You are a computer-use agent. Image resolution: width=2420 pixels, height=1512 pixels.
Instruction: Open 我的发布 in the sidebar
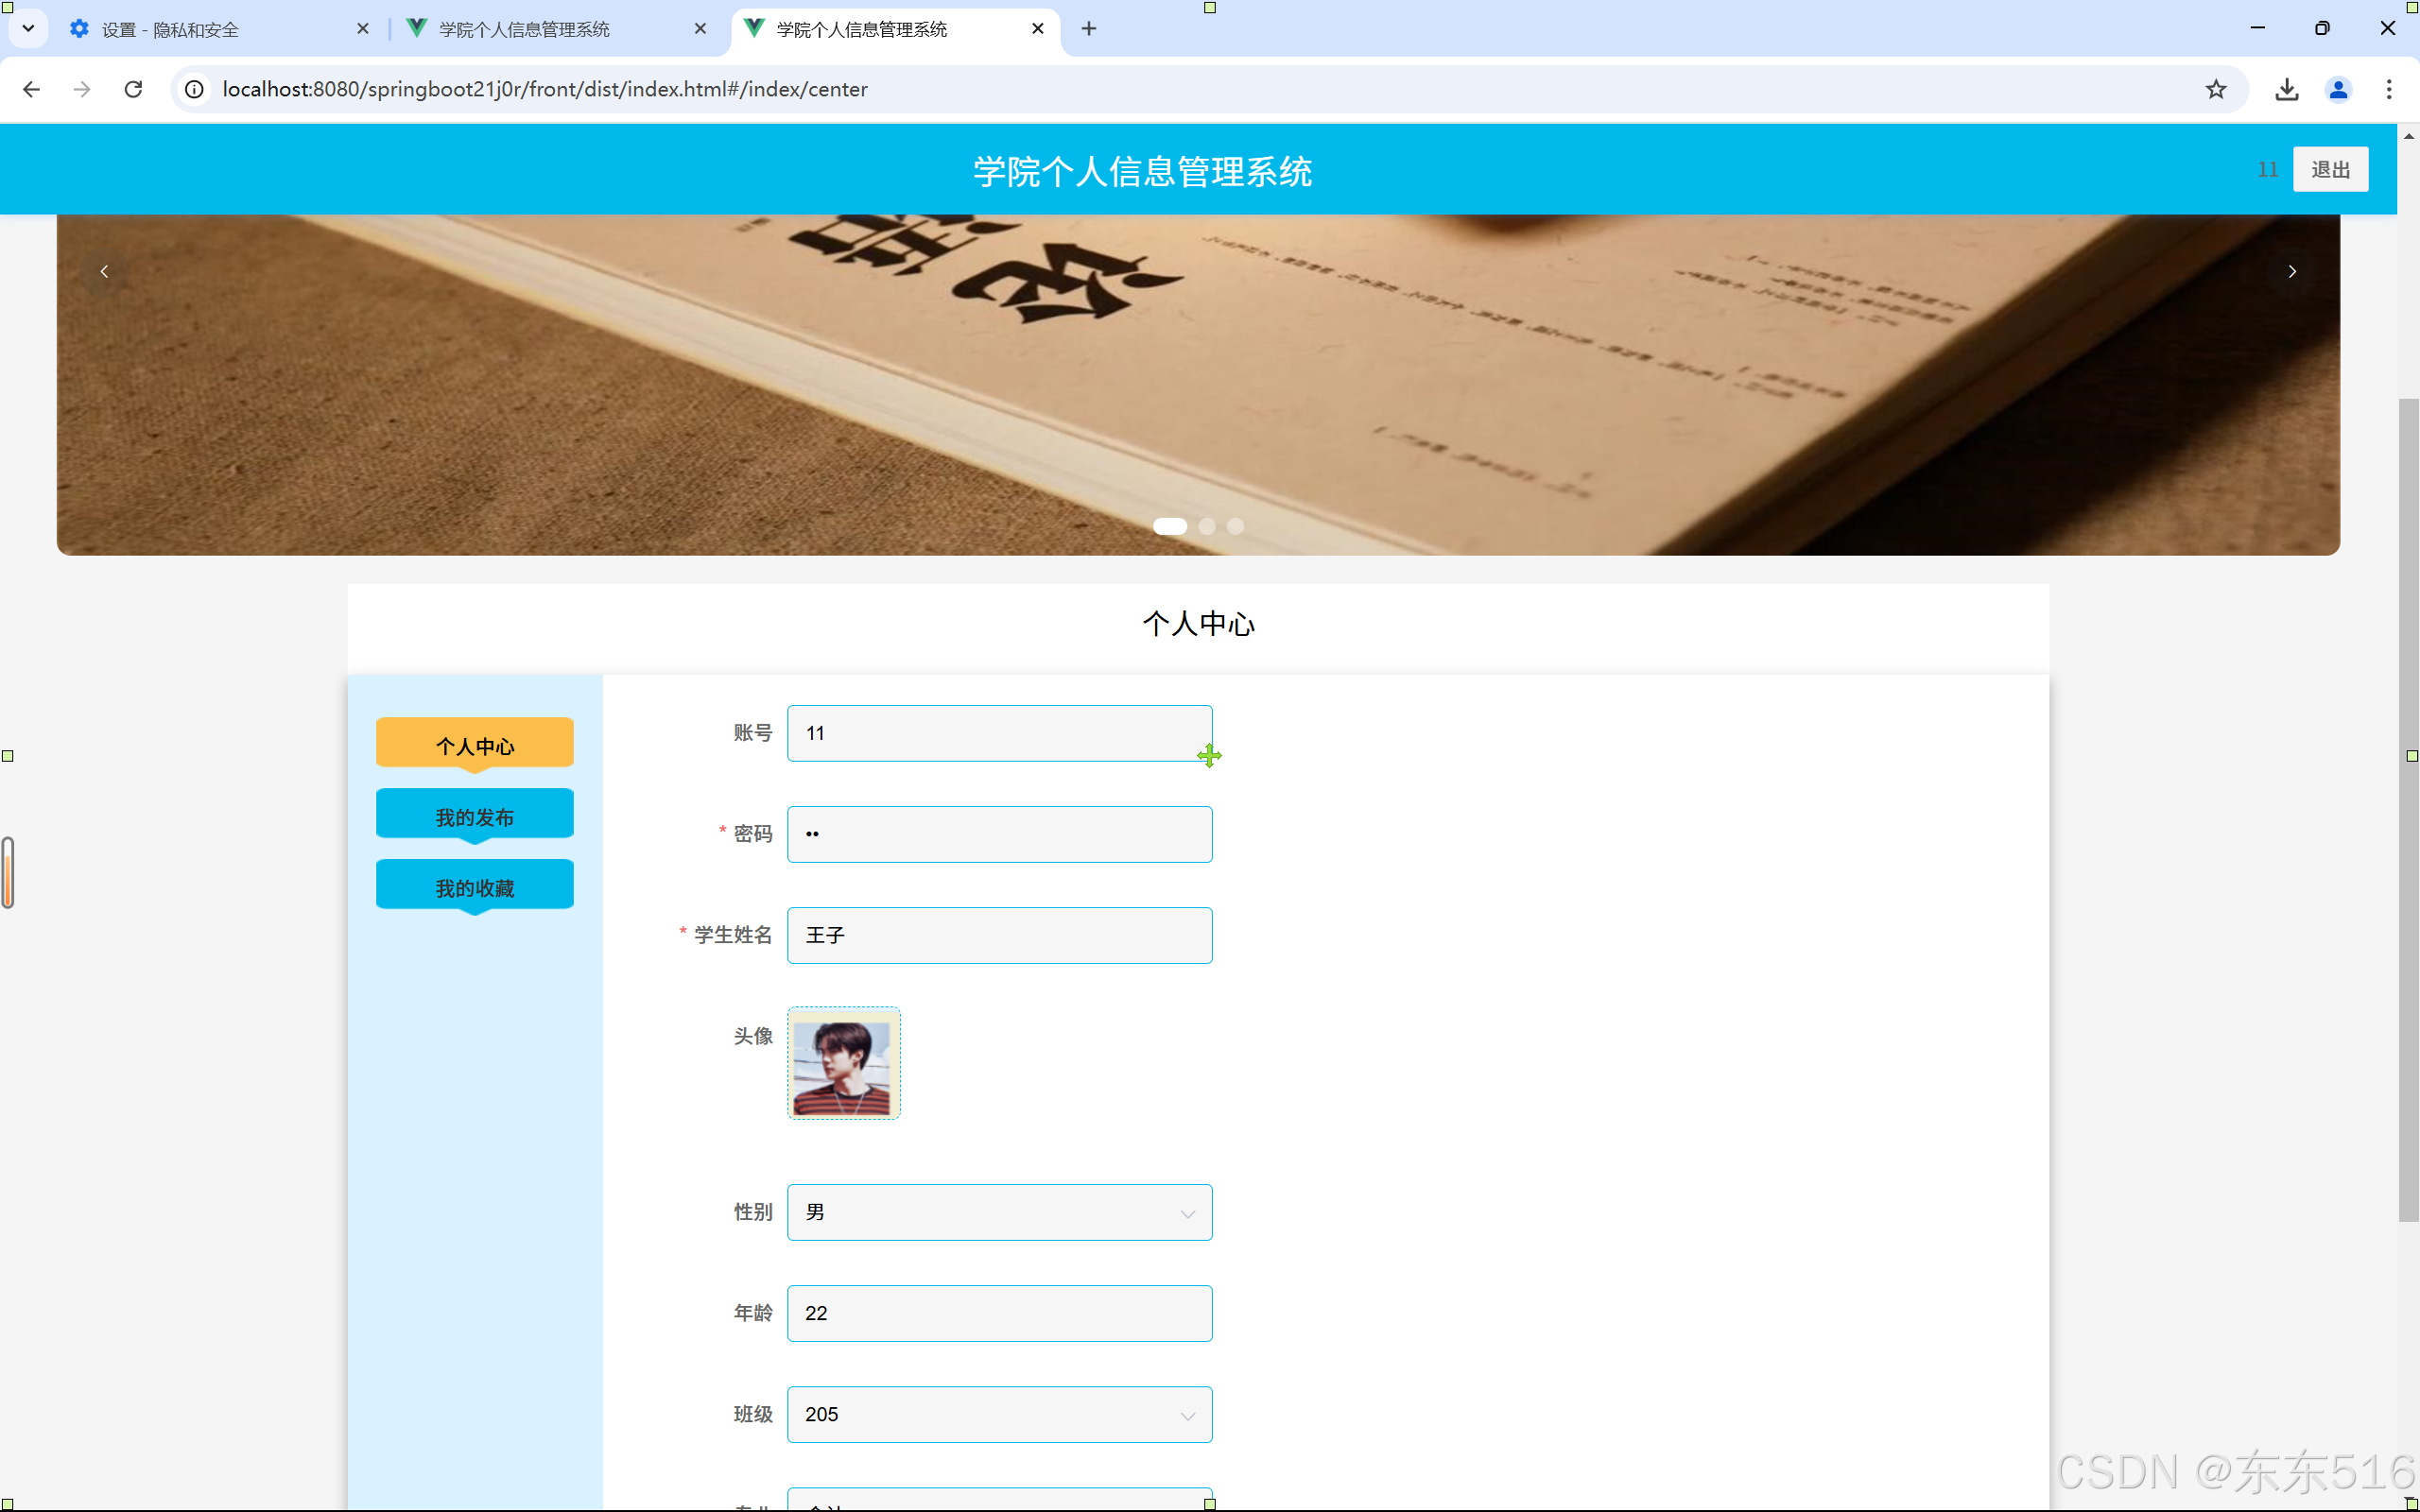coord(474,817)
